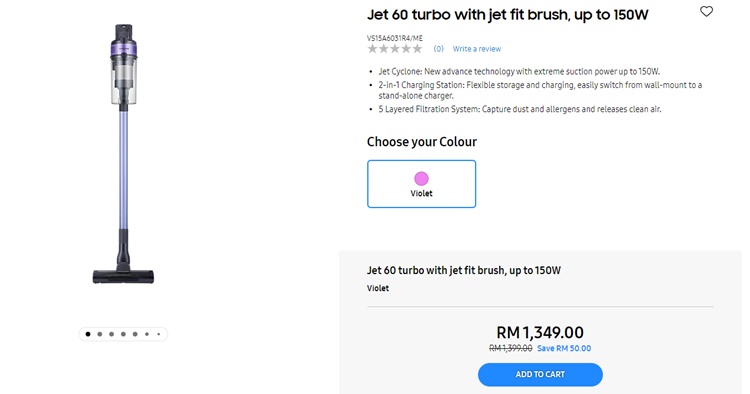Click the vacuum cleaner product image
Viewport: 750px width, 394px height.
click(x=123, y=154)
